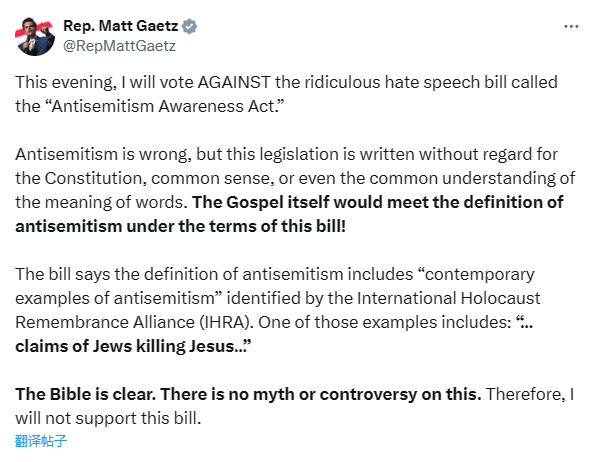Viewport: 597px width, 462px height.
Task: Open the Rep. Matt Gaetz display name
Action: click(x=121, y=26)
